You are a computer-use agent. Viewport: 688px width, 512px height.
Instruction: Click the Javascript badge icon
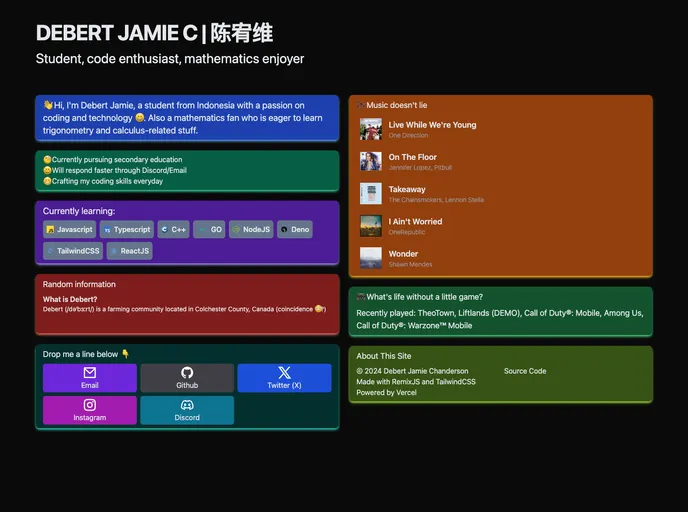point(50,230)
